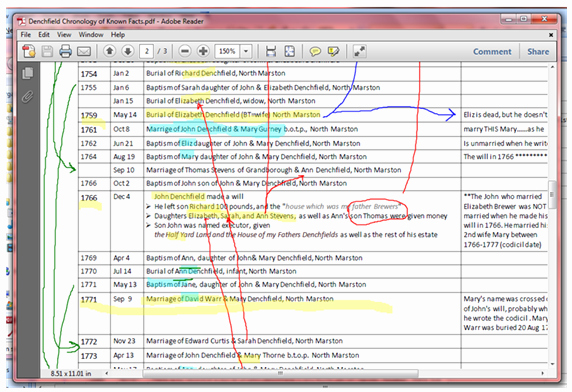
Task: Open the attachments paperclip panel
Action: click(x=27, y=97)
